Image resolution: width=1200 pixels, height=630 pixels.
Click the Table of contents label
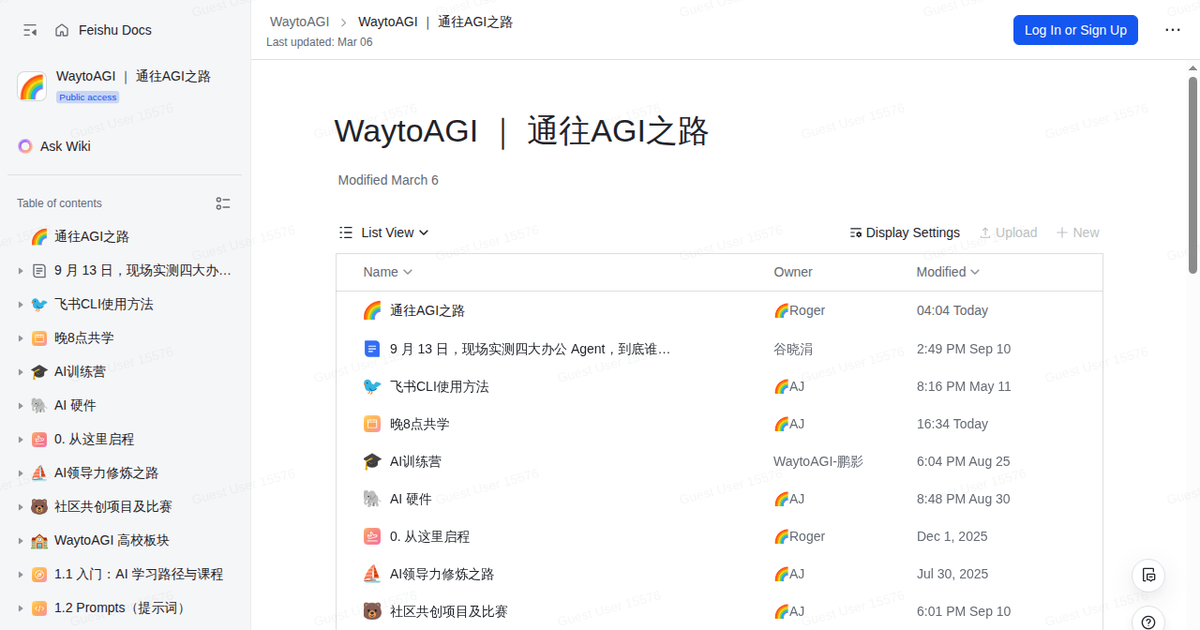(59, 203)
